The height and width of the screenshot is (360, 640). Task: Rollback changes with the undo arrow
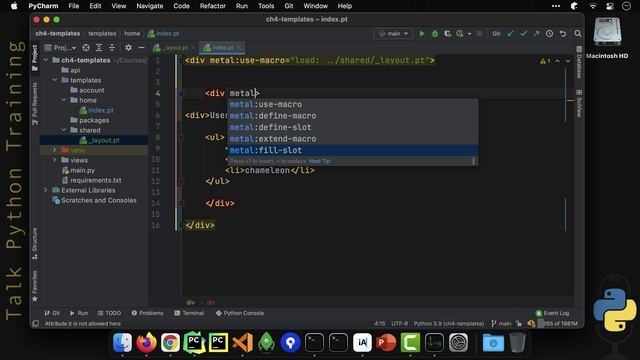(x=563, y=34)
